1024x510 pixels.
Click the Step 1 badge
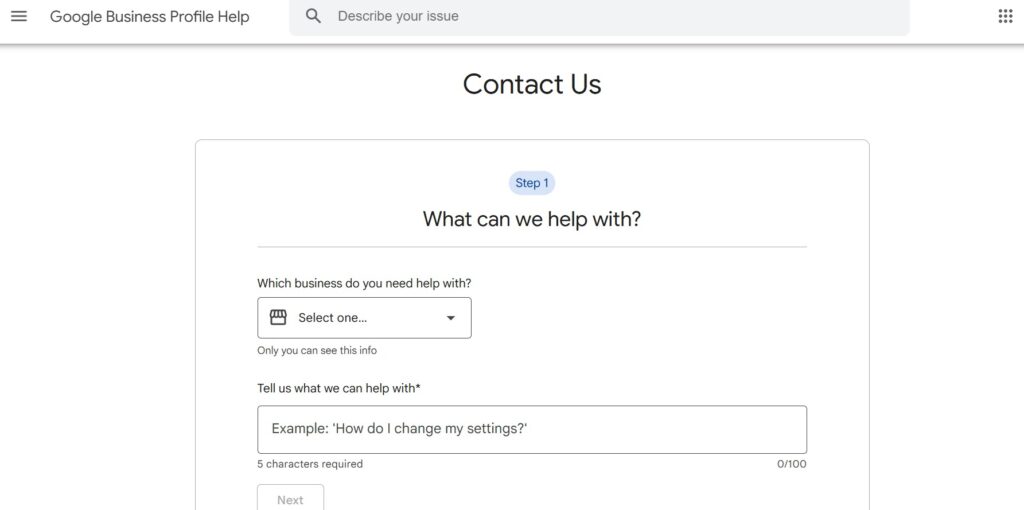(531, 183)
